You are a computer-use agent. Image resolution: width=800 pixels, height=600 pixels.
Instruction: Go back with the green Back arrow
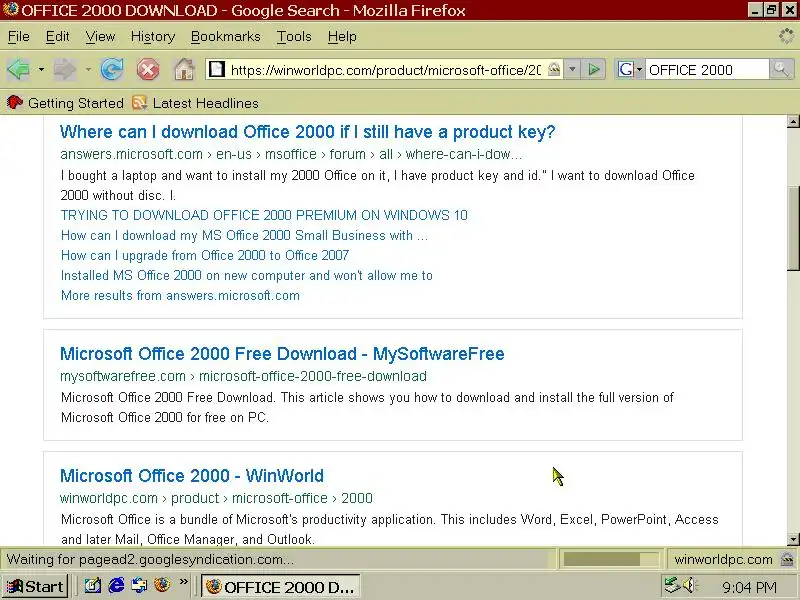pos(18,69)
